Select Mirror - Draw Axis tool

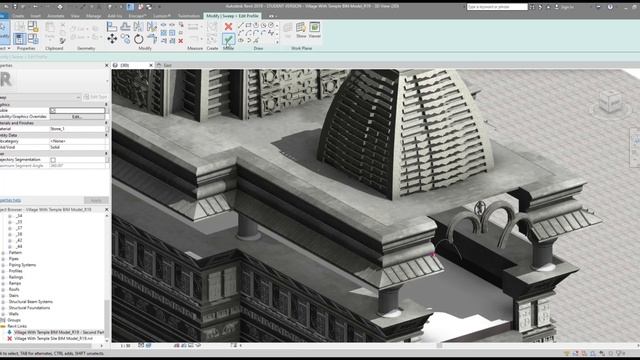[152, 27]
